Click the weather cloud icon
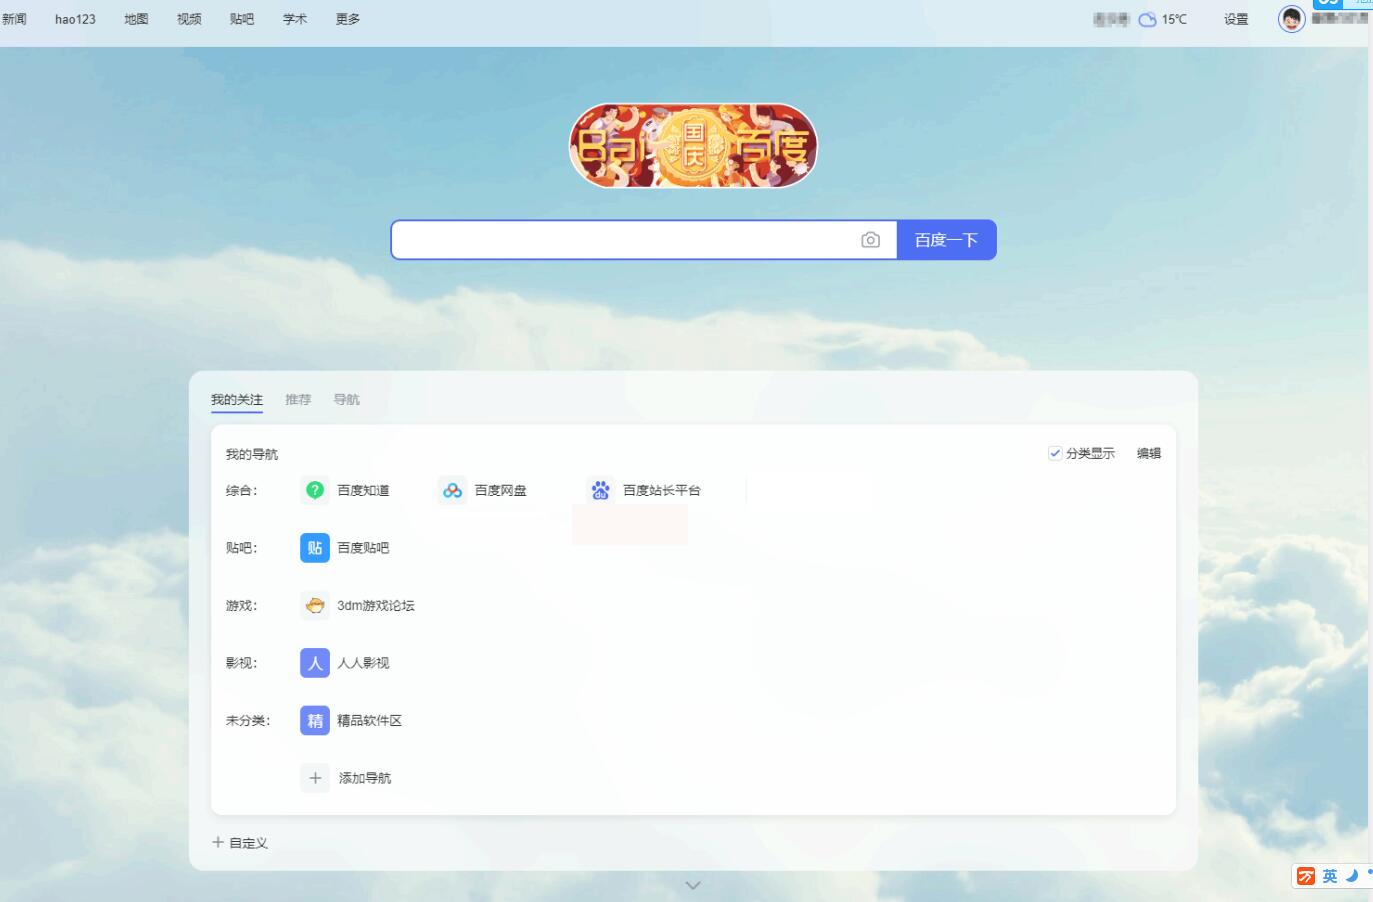Viewport: 1373px width, 902px height. 1148,19
